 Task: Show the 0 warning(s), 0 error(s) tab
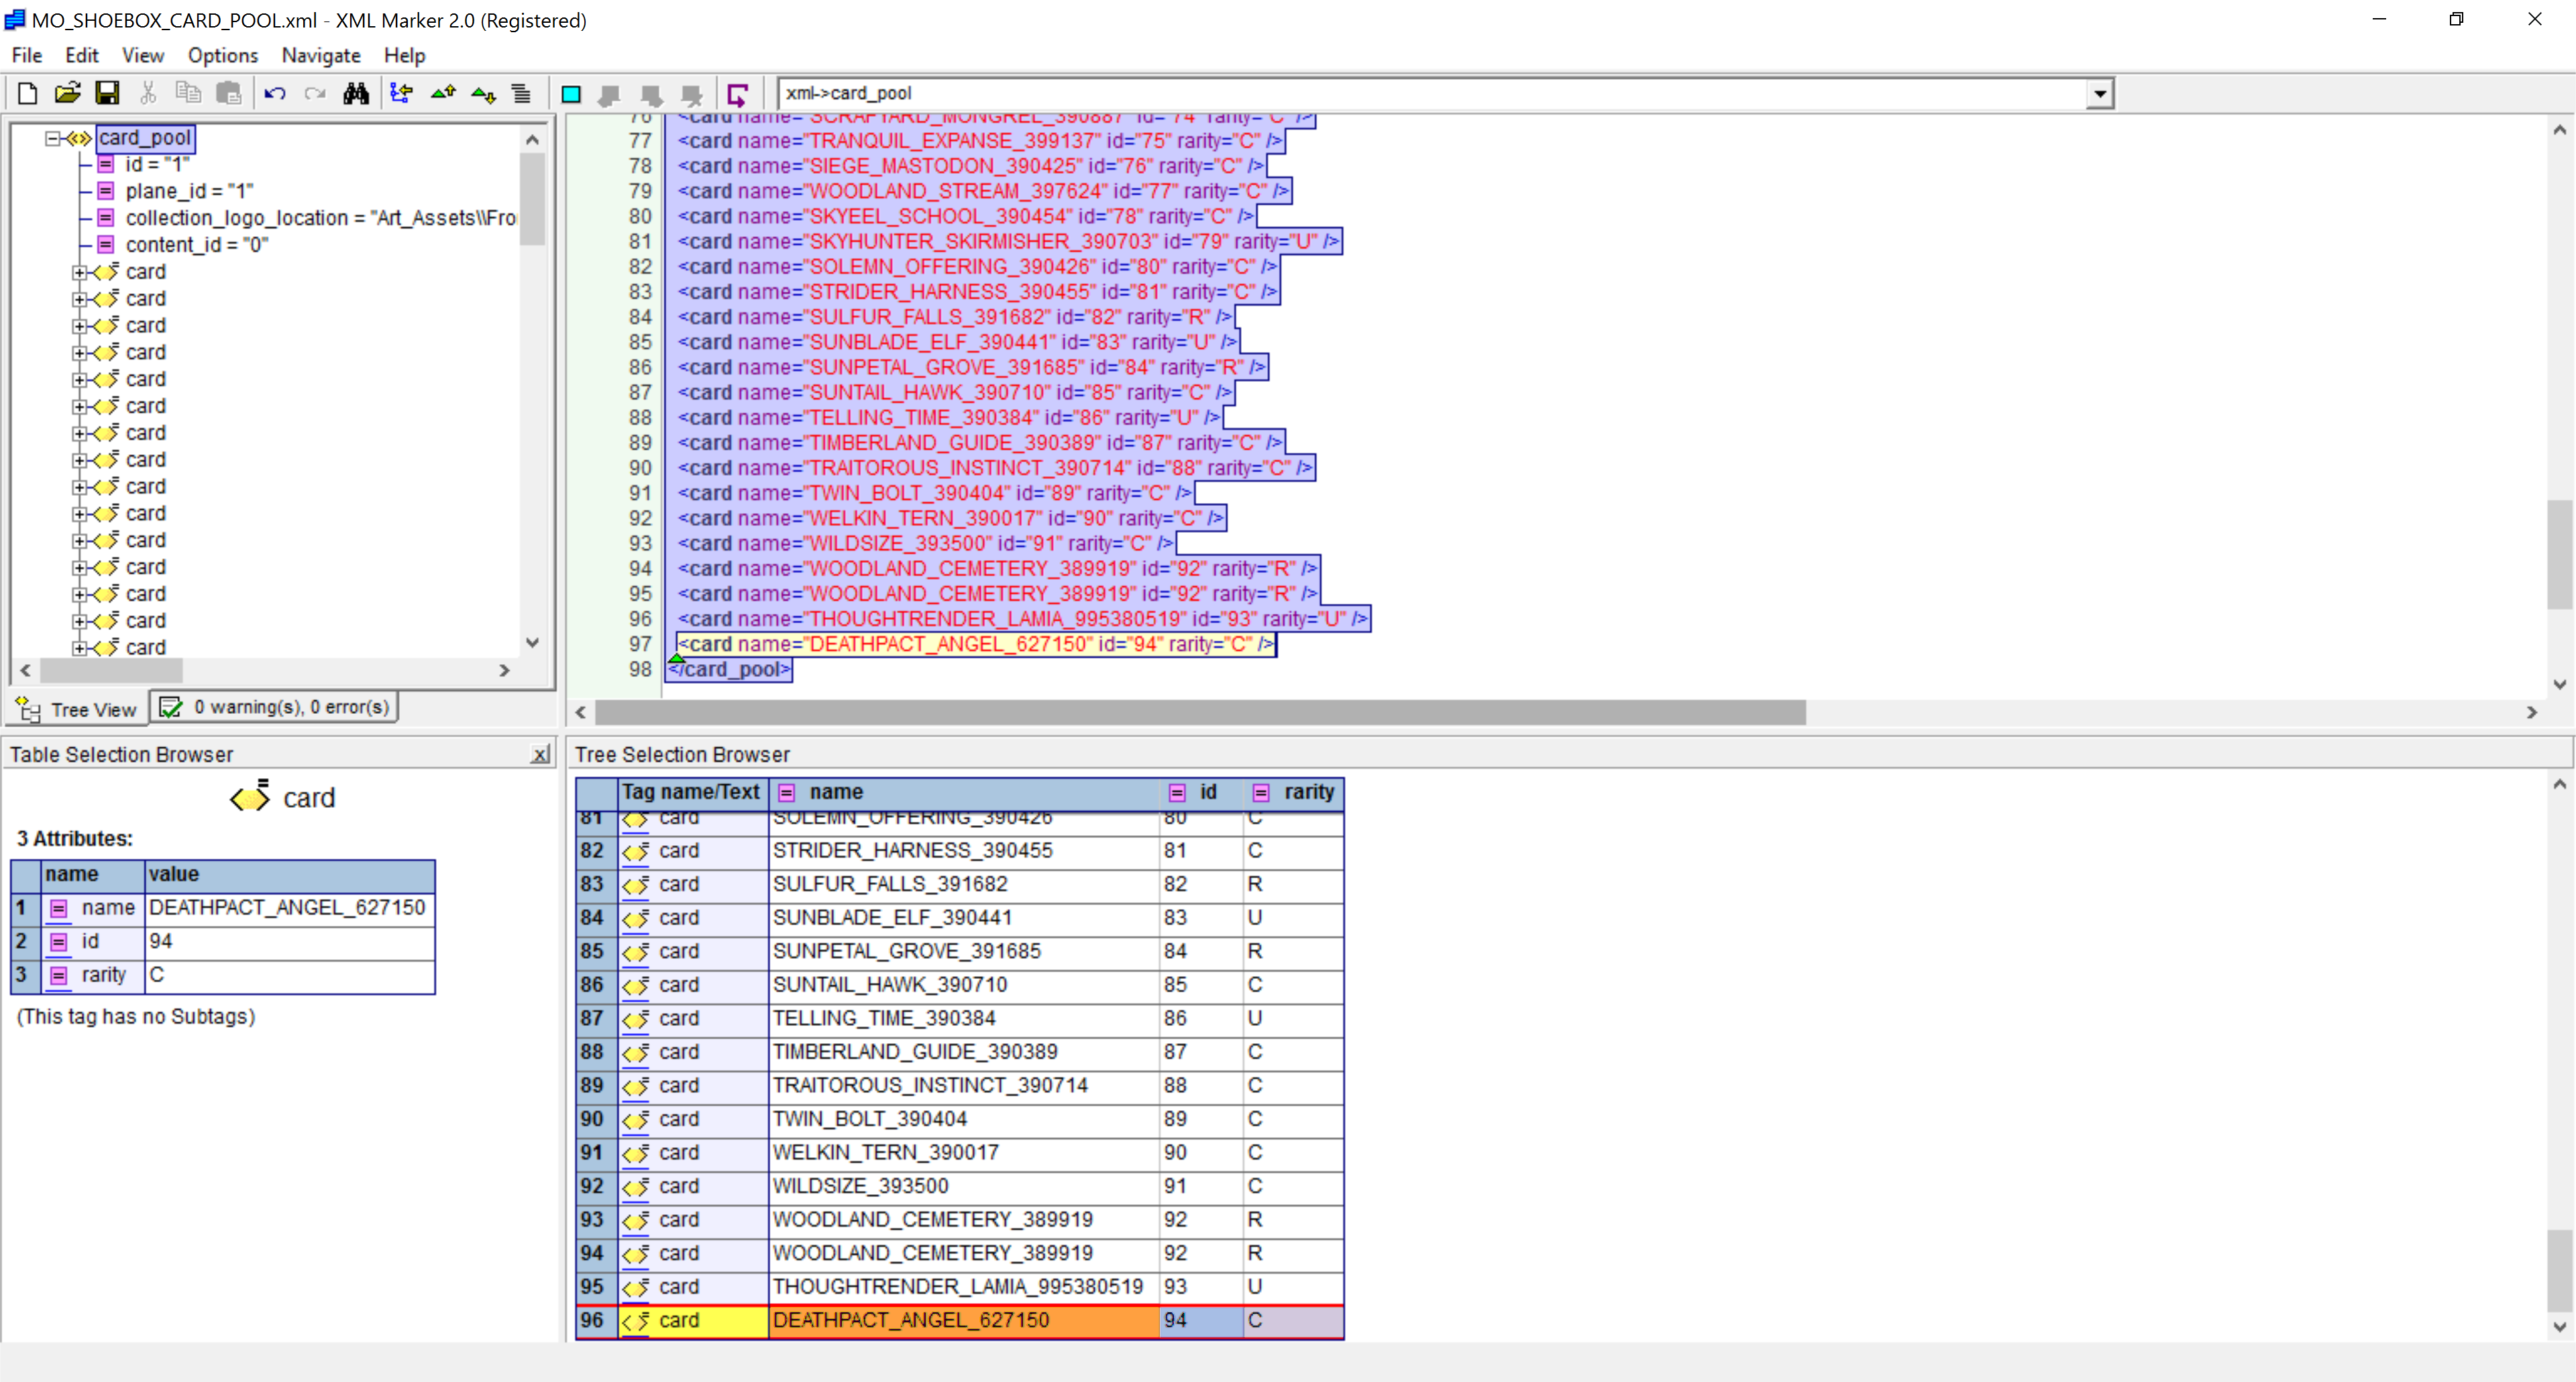(274, 707)
